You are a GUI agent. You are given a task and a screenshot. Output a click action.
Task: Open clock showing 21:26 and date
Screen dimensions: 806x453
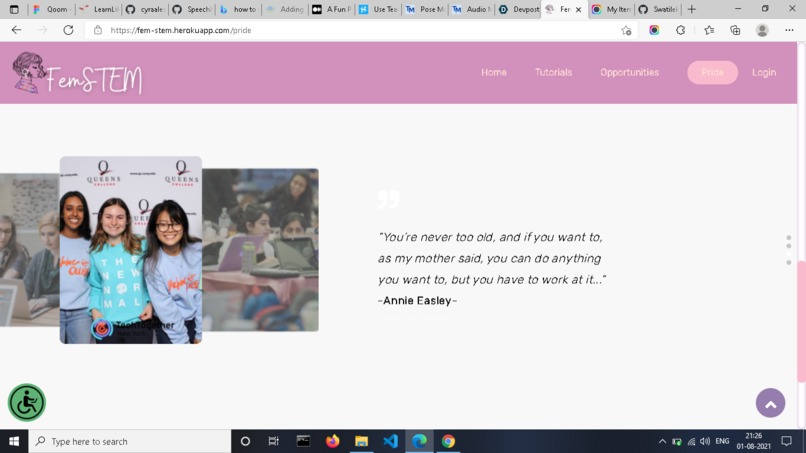tap(754, 441)
